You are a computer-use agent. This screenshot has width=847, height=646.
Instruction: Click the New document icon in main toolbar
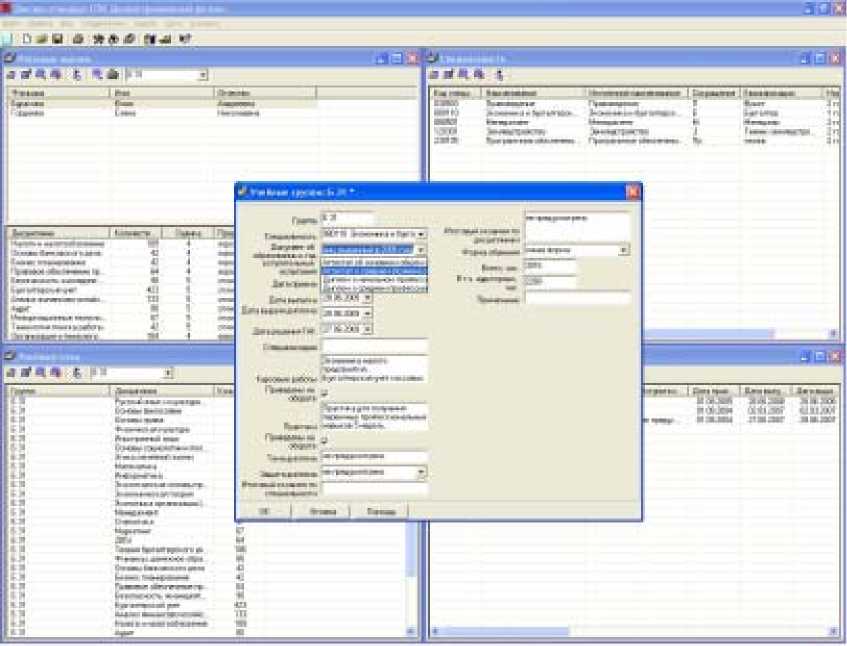click(x=26, y=39)
